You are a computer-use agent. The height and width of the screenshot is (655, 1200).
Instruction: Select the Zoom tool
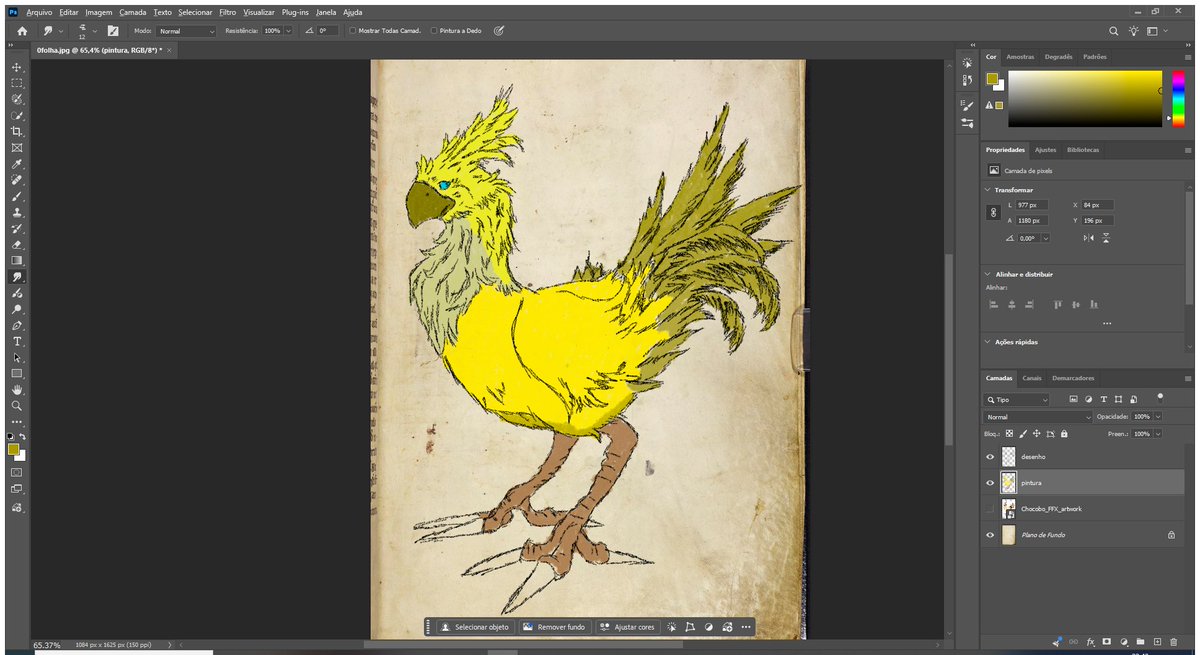(17, 406)
